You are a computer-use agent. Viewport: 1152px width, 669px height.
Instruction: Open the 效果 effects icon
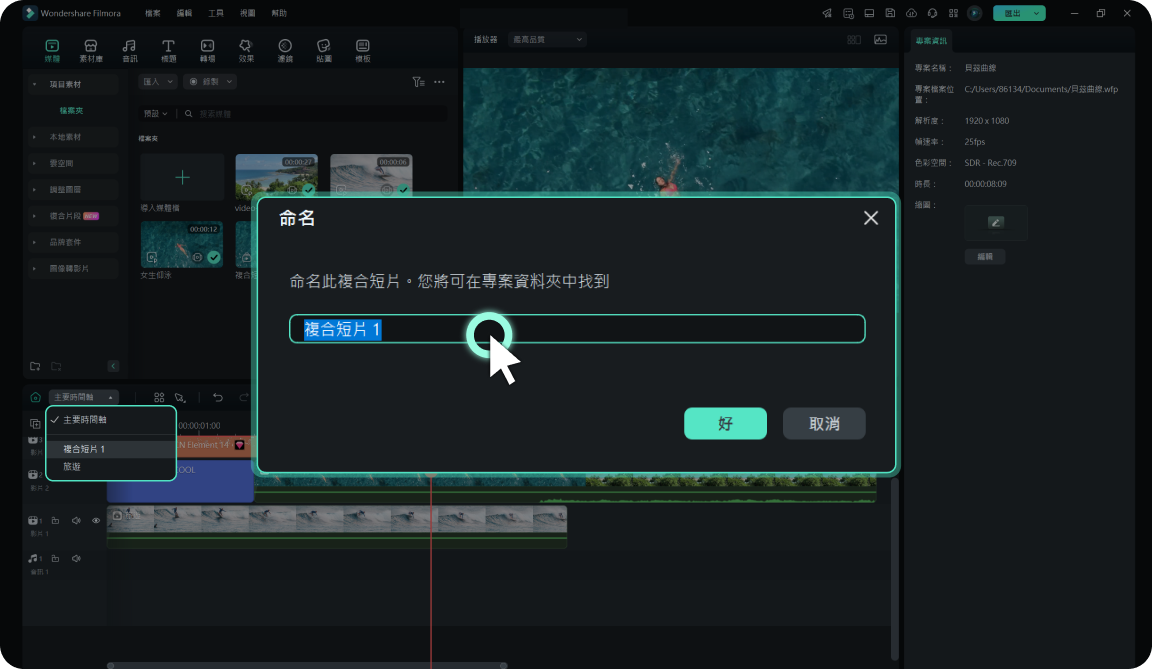pyautogui.click(x=246, y=50)
